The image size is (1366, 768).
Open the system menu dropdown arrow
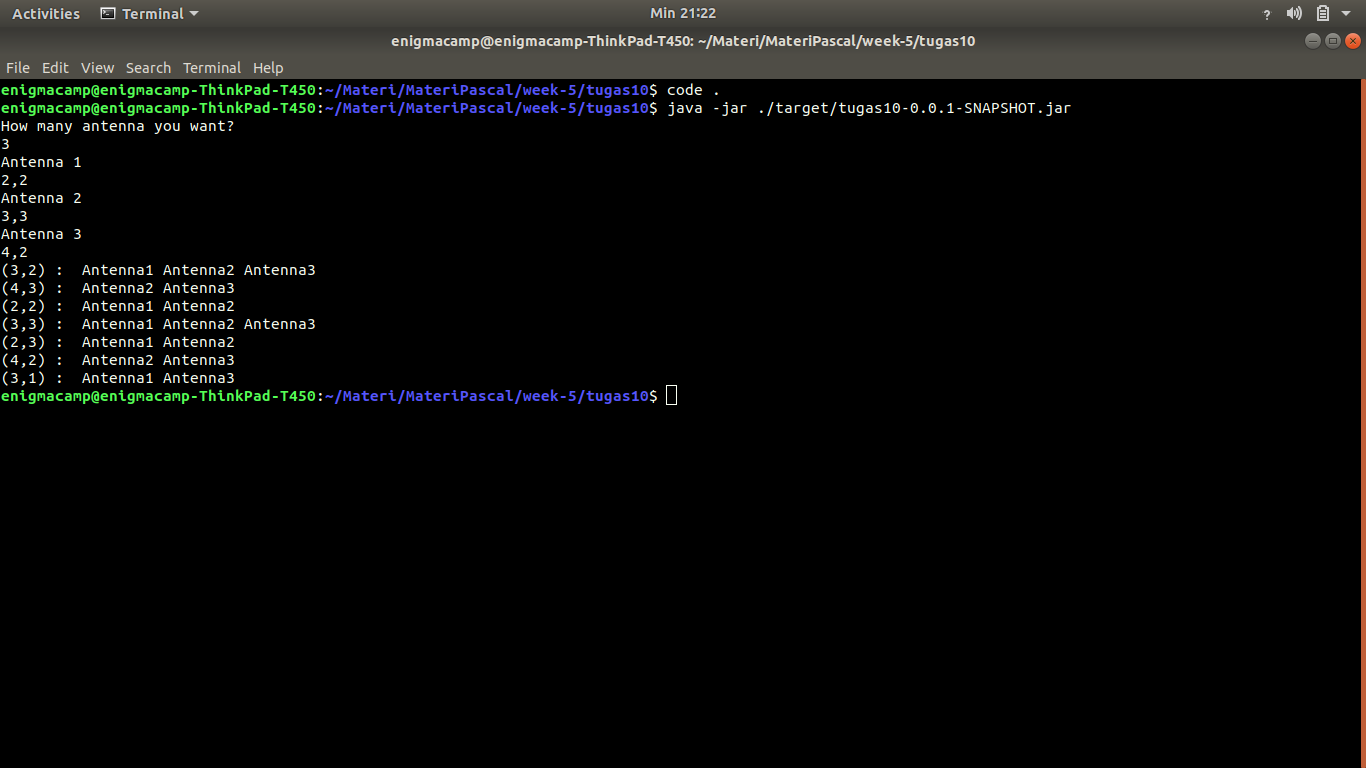(x=1346, y=14)
